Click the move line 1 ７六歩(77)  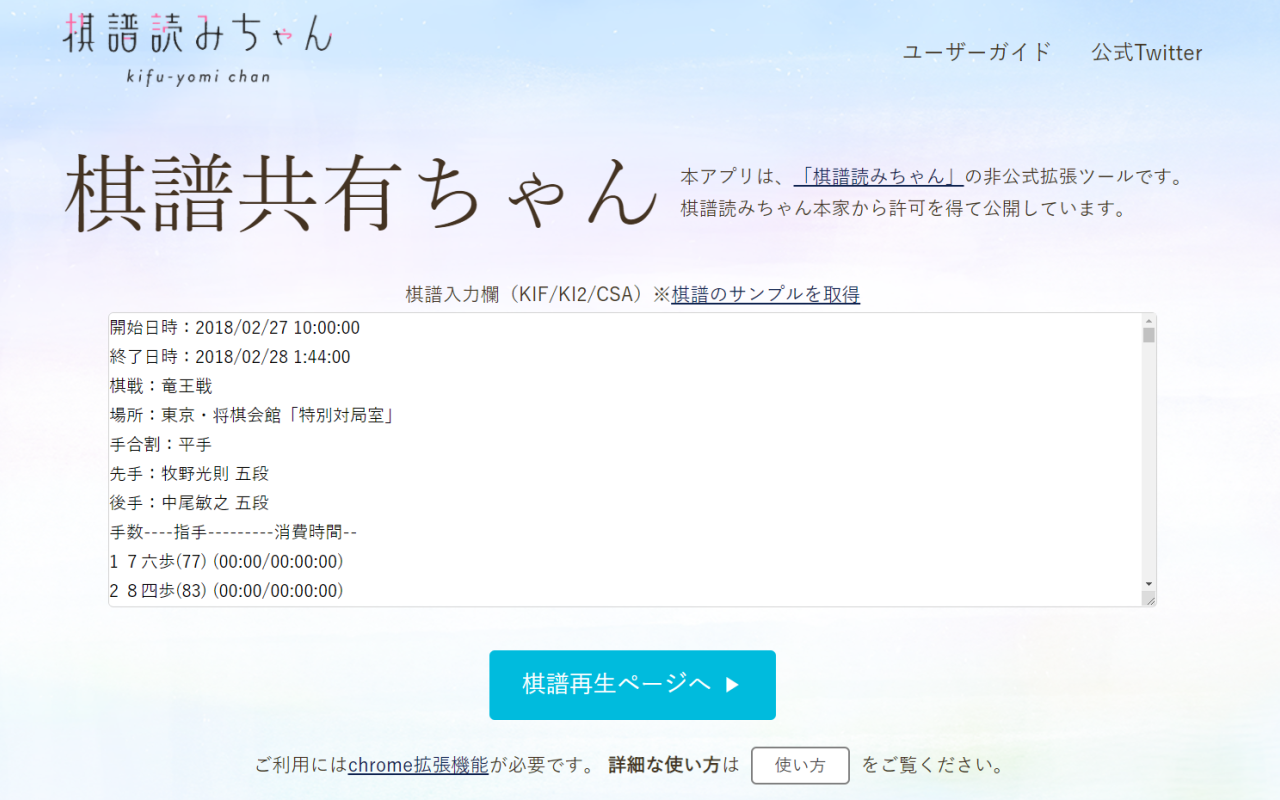click(x=227, y=561)
